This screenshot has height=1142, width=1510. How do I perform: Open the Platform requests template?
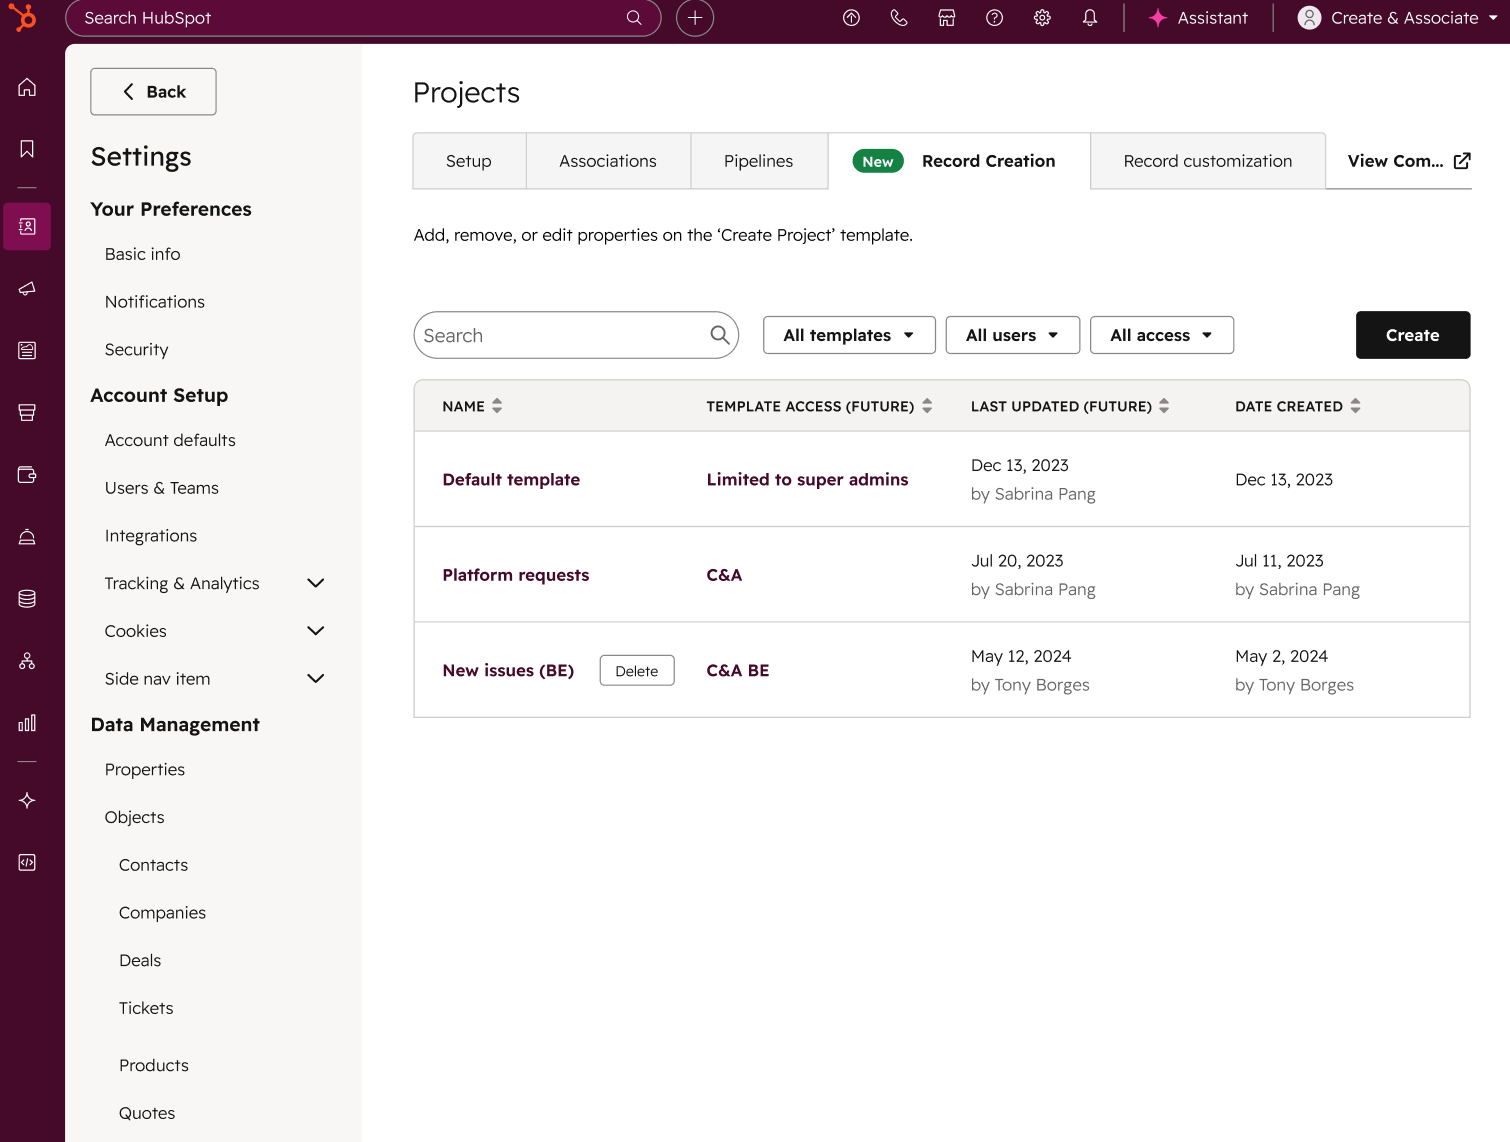pos(516,575)
